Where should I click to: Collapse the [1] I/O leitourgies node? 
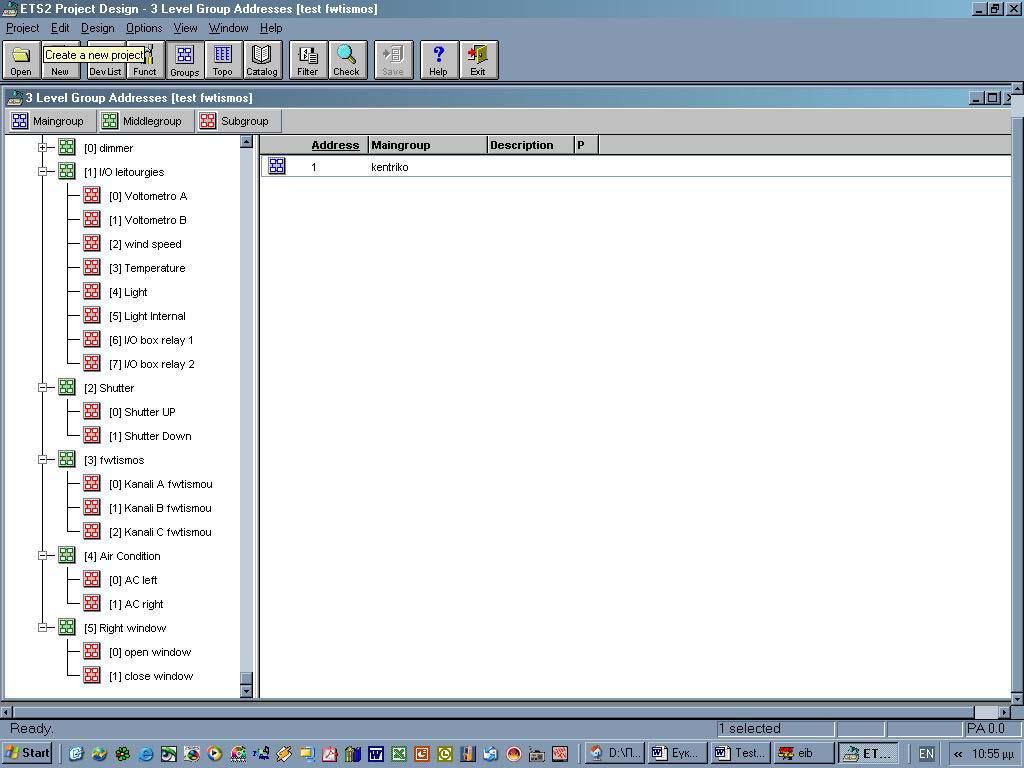pyautogui.click(x=42, y=172)
